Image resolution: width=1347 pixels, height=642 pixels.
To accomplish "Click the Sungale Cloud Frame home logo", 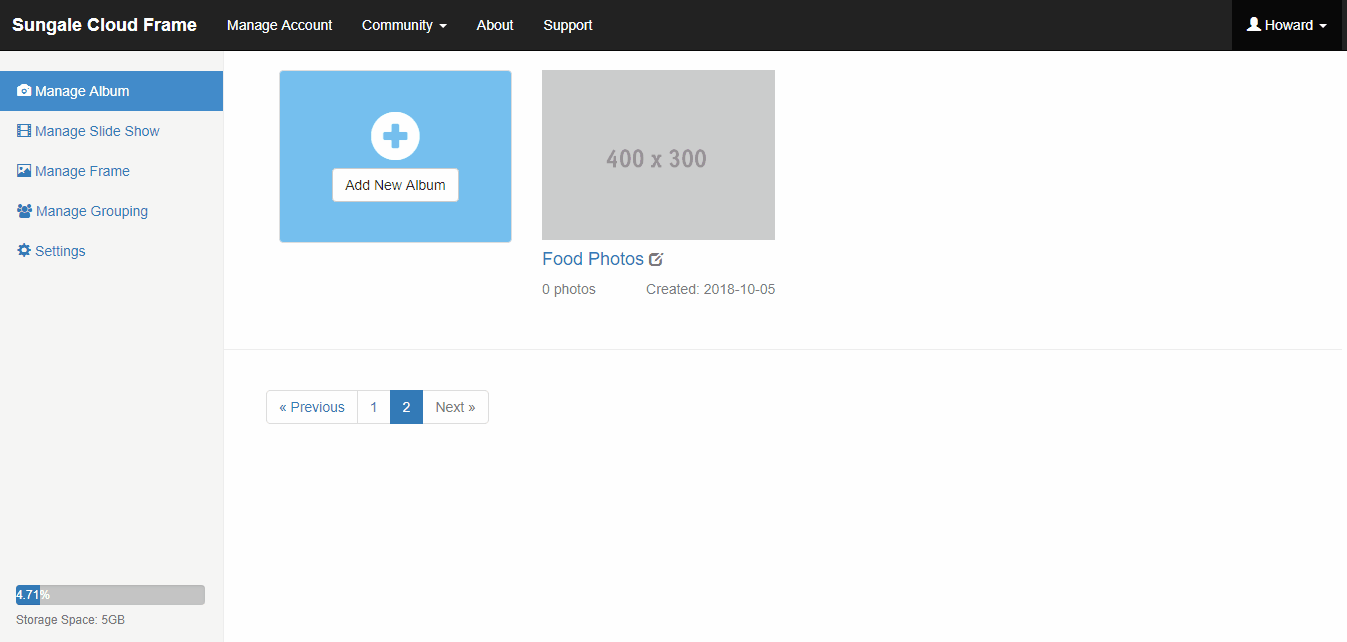I will [104, 24].
